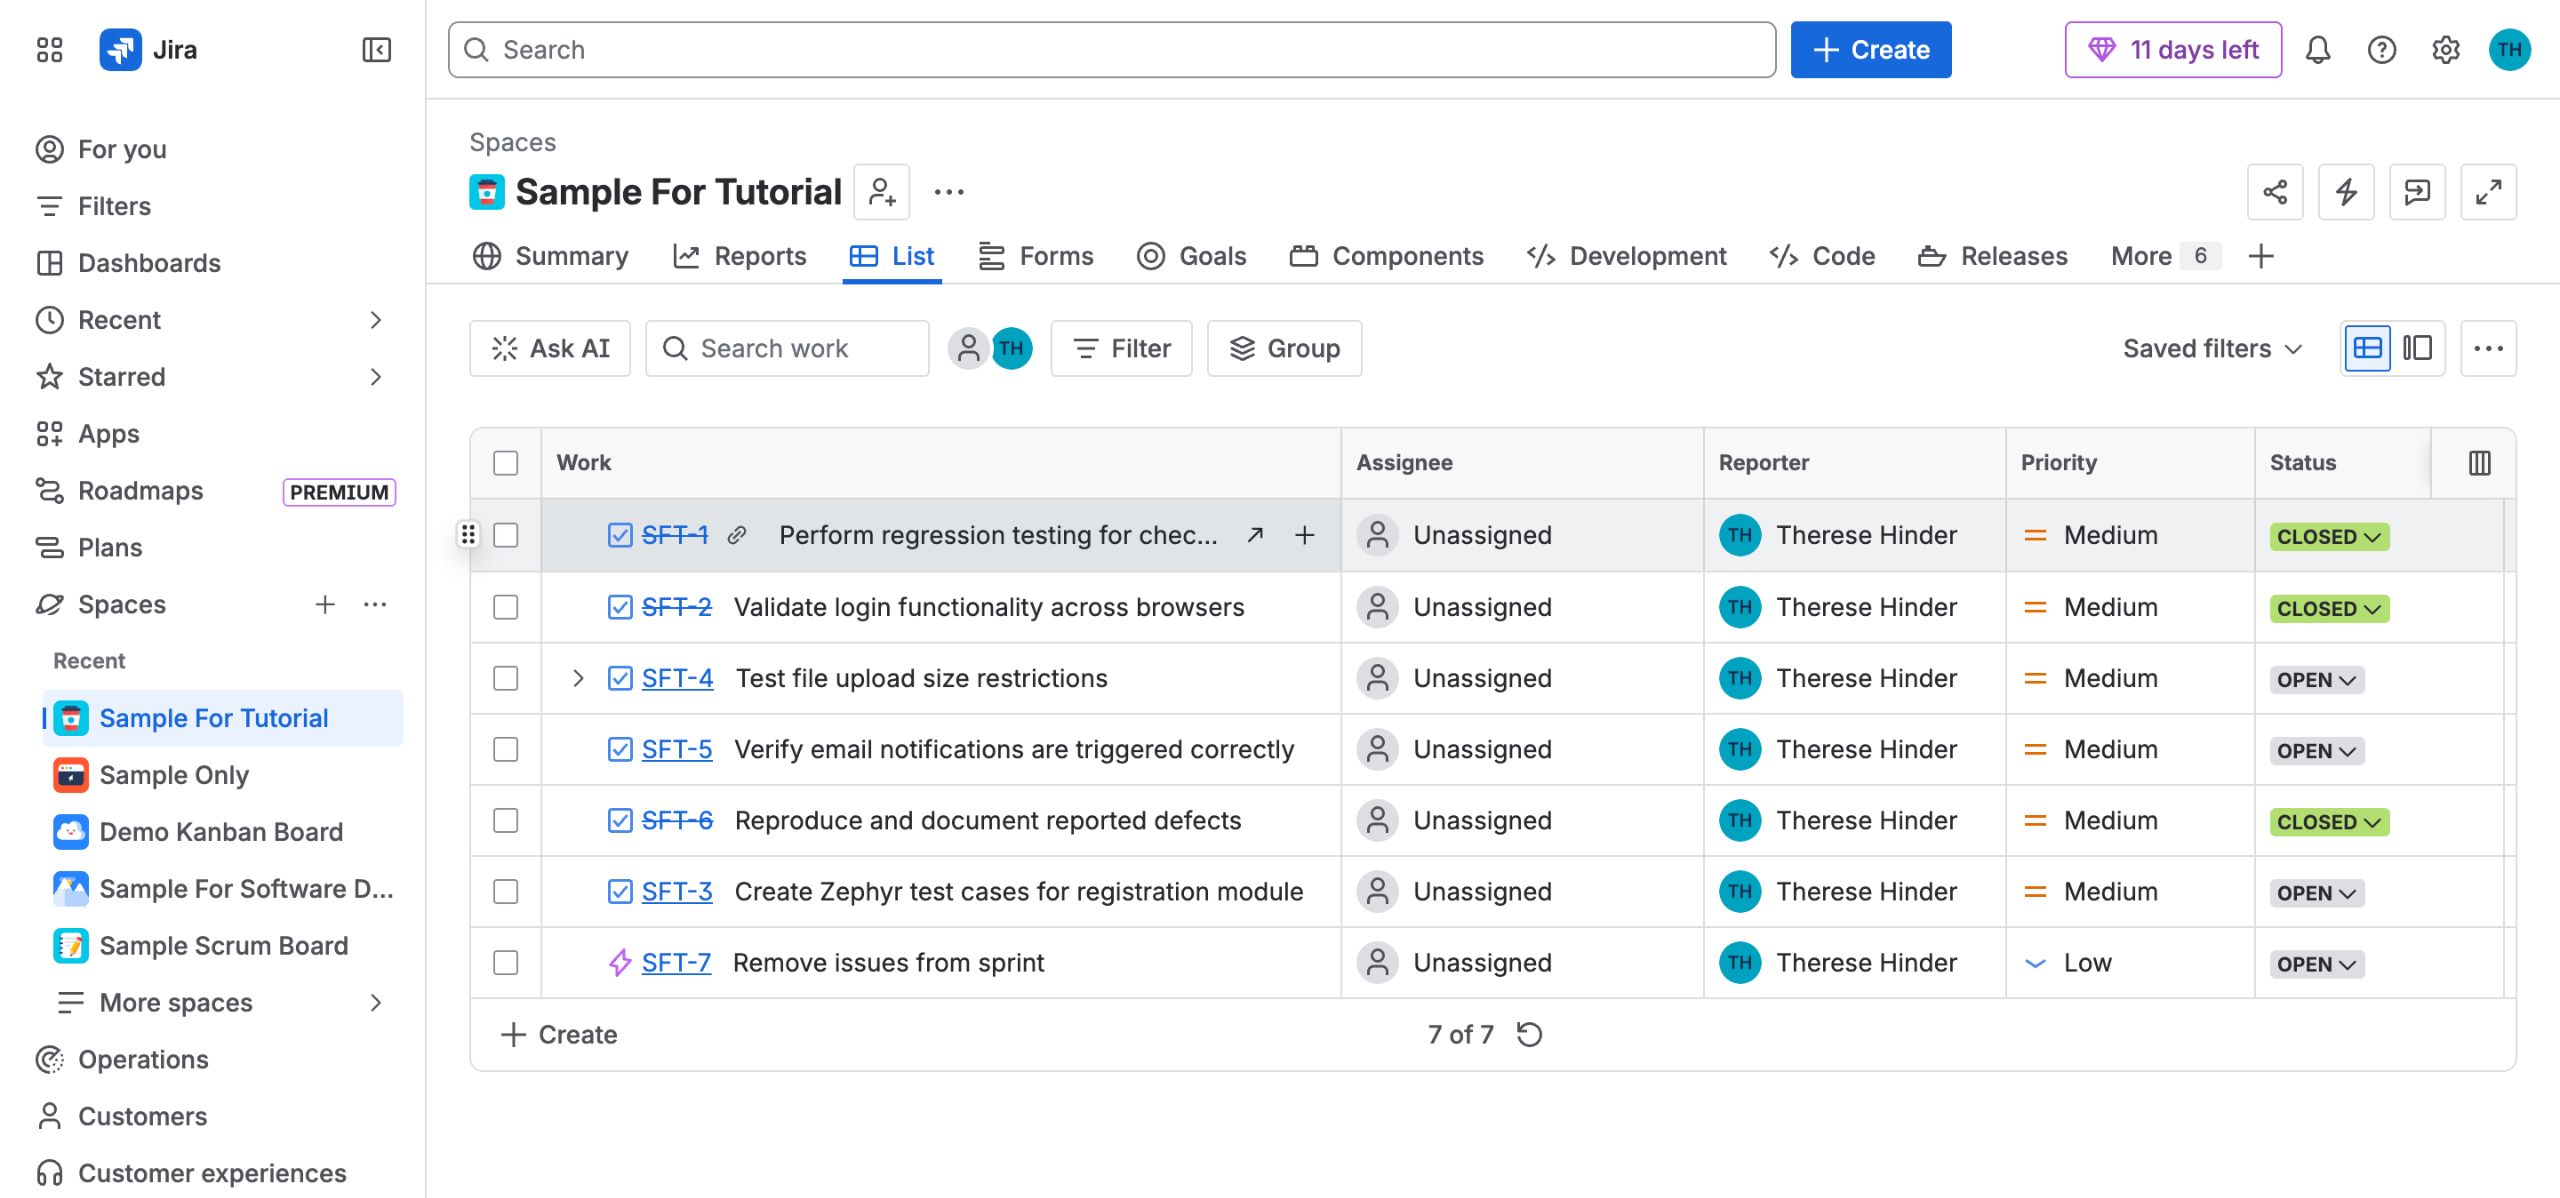This screenshot has height=1198, width=2560.
Task: Switch to list table view icon
Action: pyautogui.click(x=2367, y=348)
